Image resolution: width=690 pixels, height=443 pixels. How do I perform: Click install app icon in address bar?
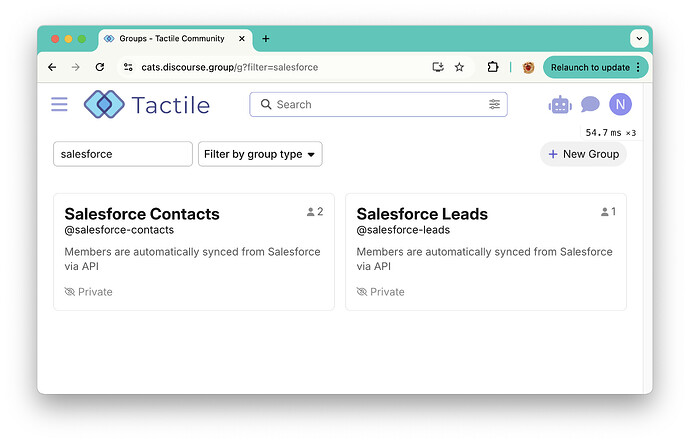point(437,67)
